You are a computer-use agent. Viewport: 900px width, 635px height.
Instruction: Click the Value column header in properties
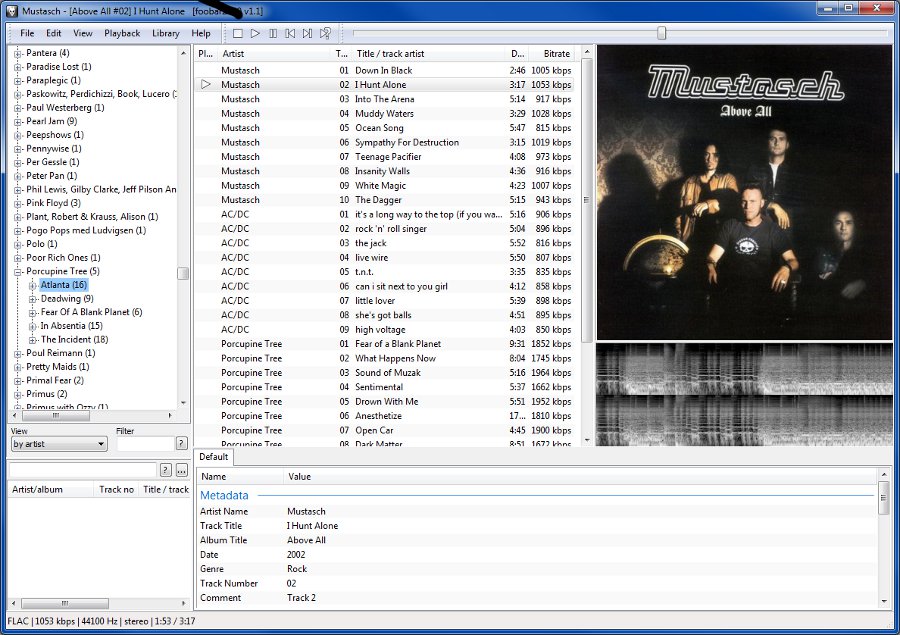pyautogui.click(x=580, y=477)
